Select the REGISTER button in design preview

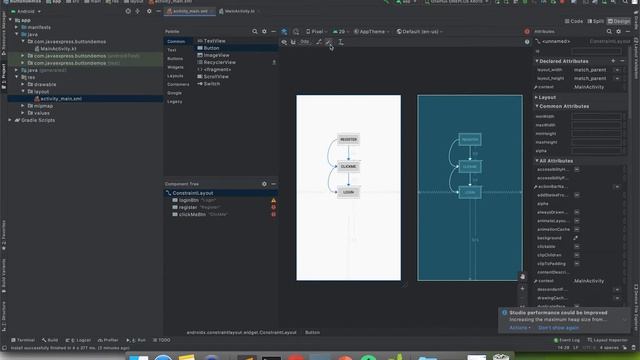(x=348, y=140)
